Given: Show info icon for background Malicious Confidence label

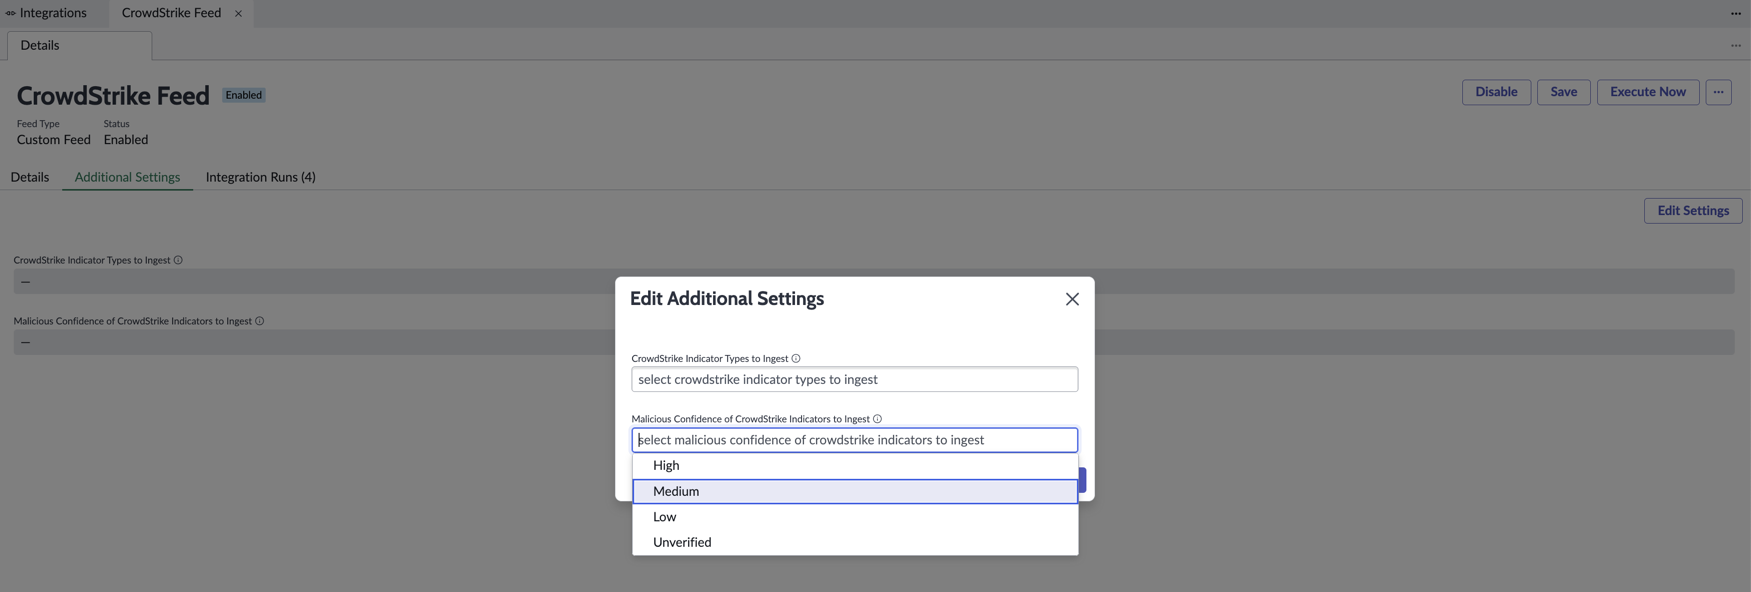Looking at the screenshot, I should click(259, 321).
